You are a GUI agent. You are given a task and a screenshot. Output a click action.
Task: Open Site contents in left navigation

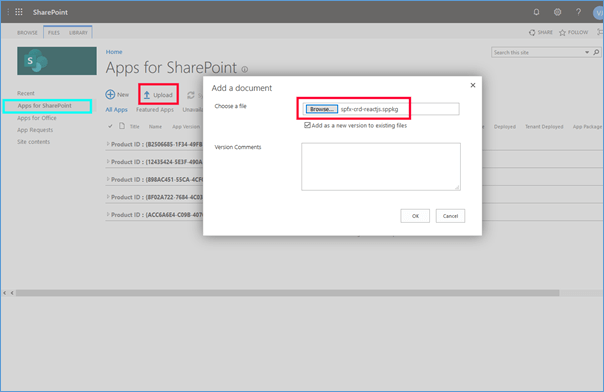[x=34, y=142]
